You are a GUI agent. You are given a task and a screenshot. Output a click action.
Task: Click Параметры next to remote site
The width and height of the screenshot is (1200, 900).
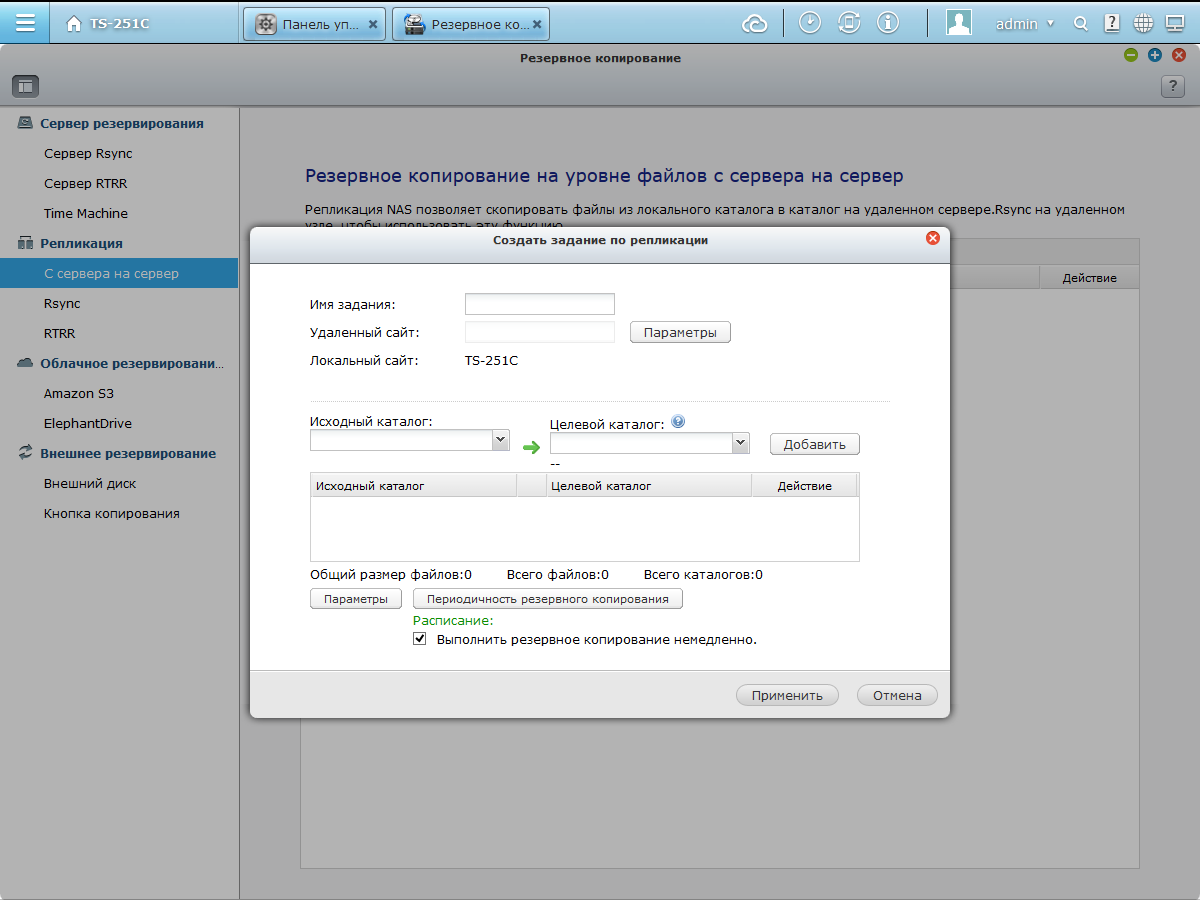click(680, 332)
